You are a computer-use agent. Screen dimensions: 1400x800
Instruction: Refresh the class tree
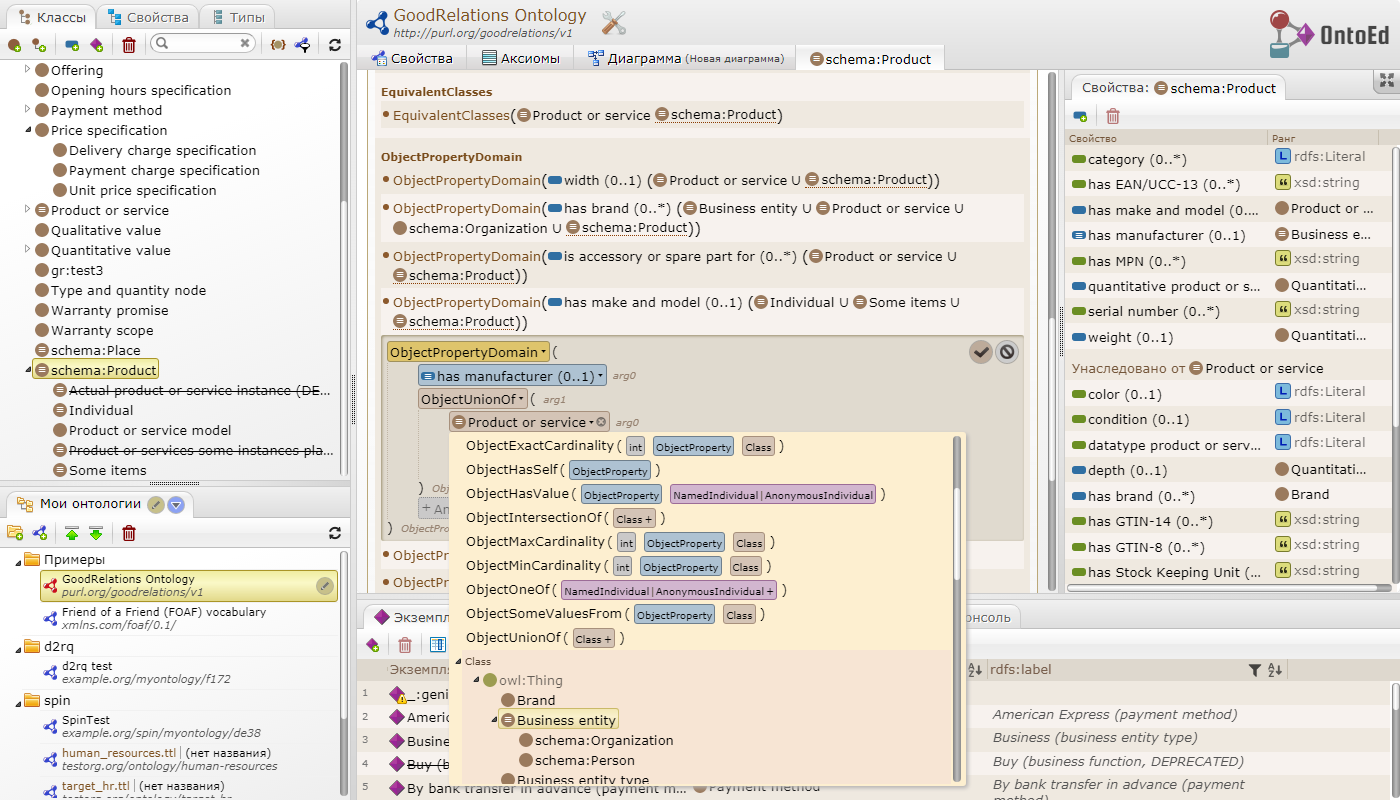click(335, 45)
